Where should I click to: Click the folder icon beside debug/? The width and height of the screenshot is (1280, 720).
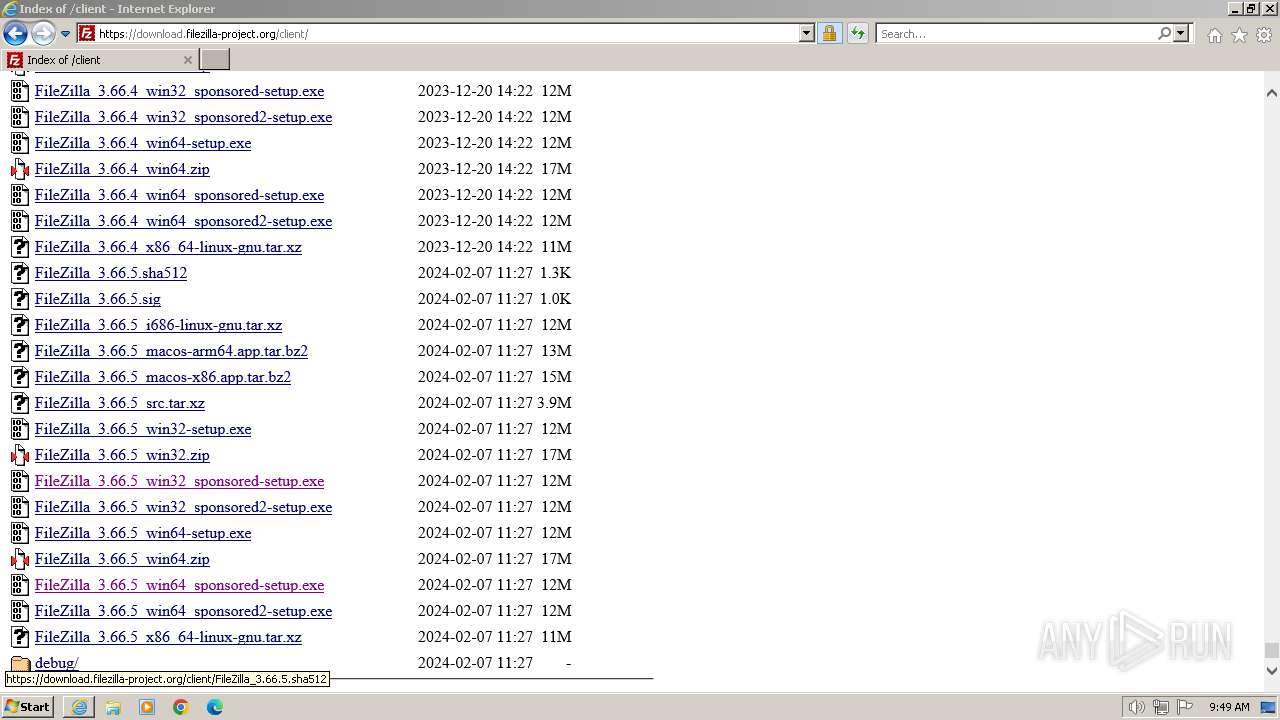pos(20,663)
